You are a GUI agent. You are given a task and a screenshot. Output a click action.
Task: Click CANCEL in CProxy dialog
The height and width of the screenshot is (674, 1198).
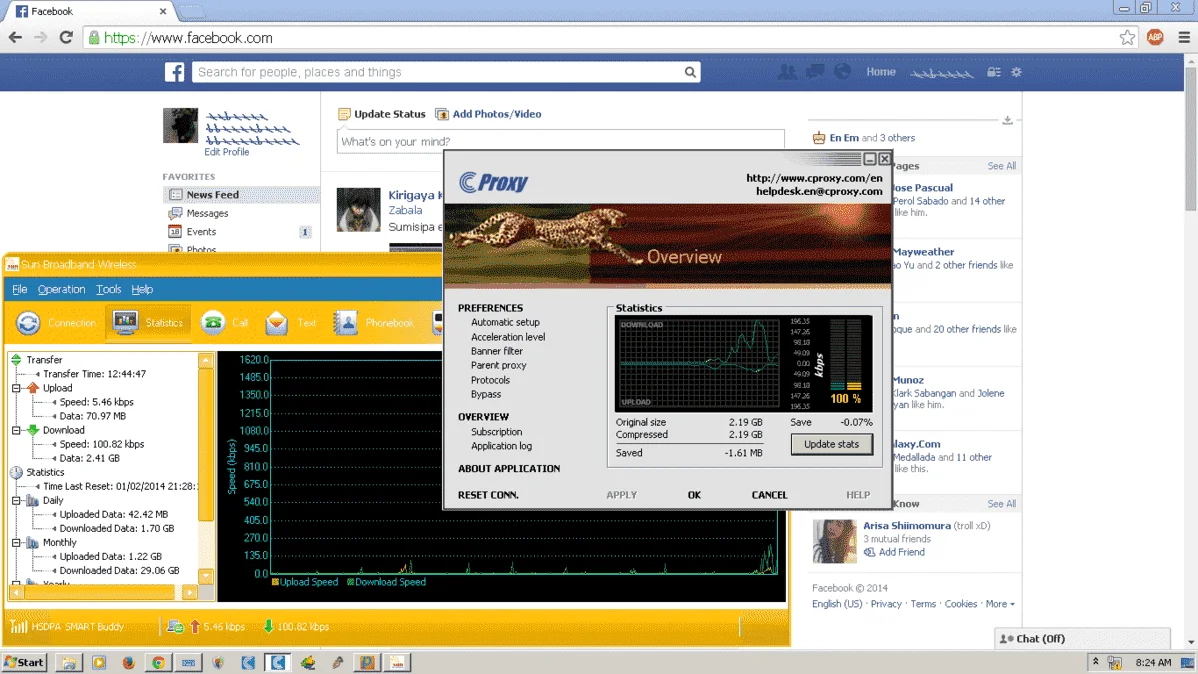[769, 495]
